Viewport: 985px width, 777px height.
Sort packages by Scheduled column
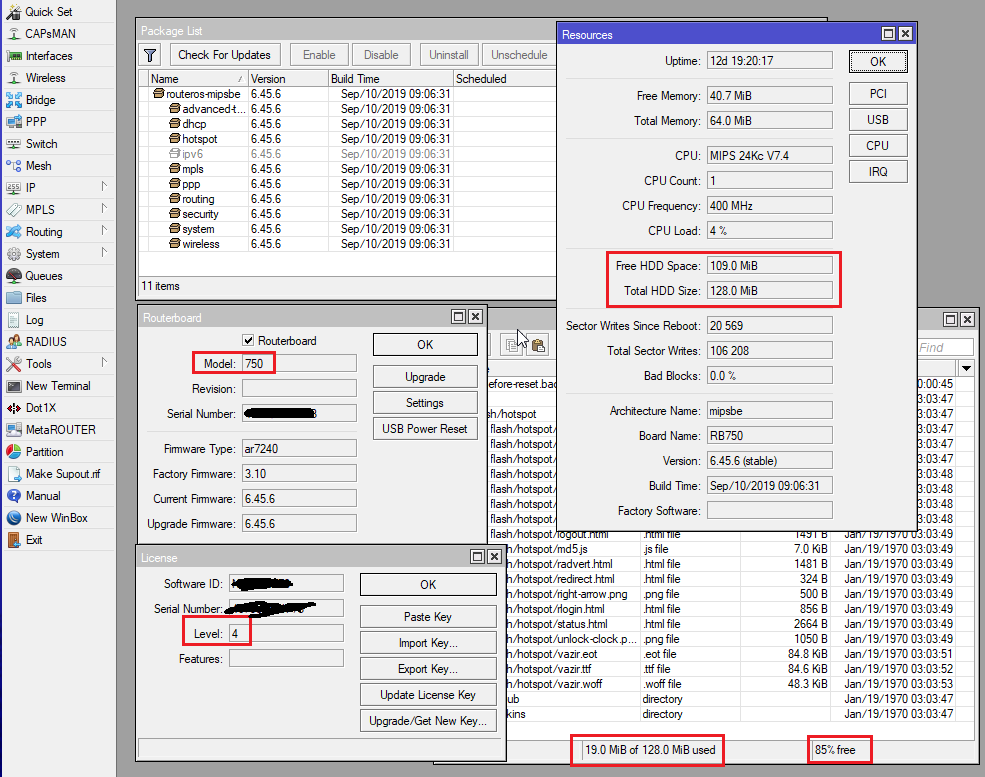pyautogui.click(x=504, y=79)
